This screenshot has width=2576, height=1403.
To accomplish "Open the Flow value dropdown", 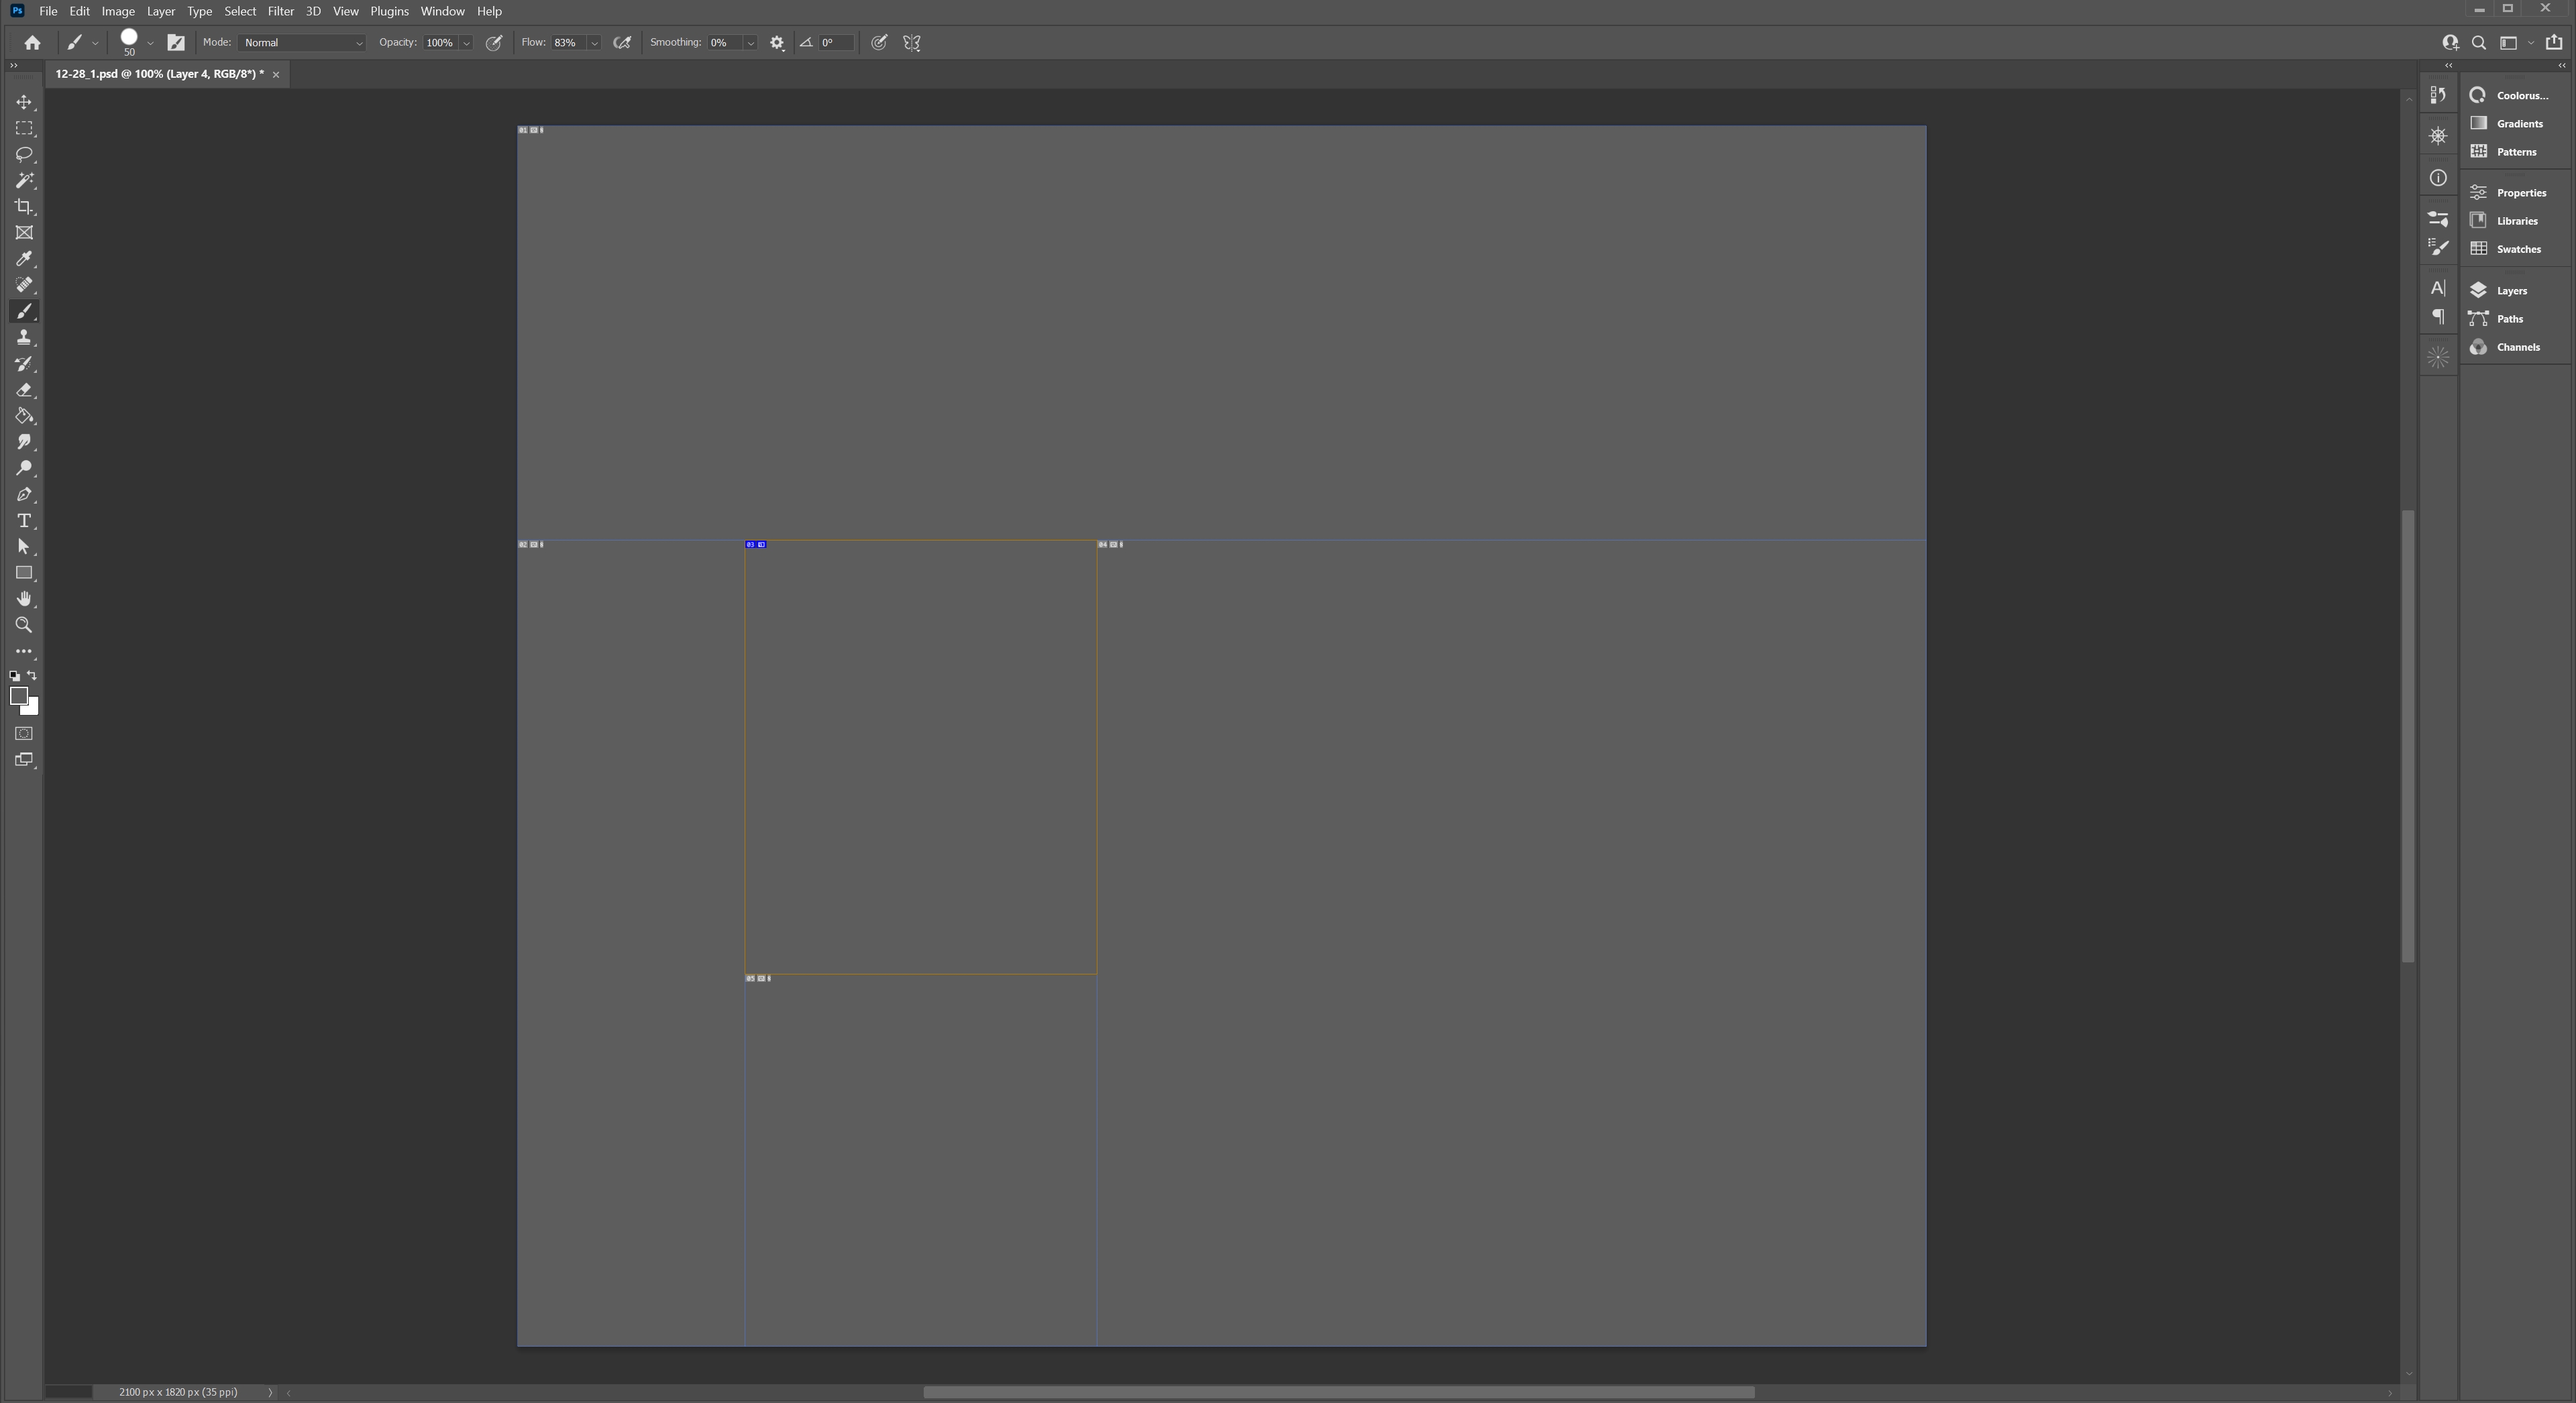I will coord(594,43).
